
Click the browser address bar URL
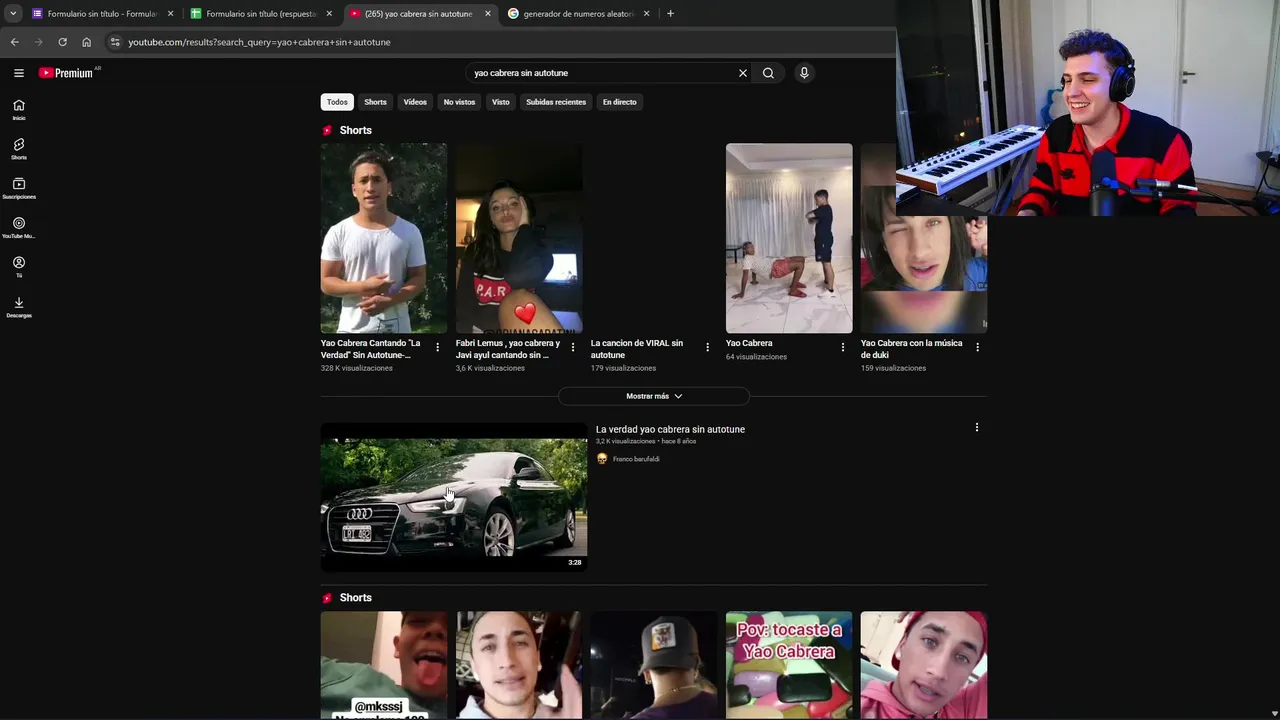pyautogui.click(x=259, y=42)
